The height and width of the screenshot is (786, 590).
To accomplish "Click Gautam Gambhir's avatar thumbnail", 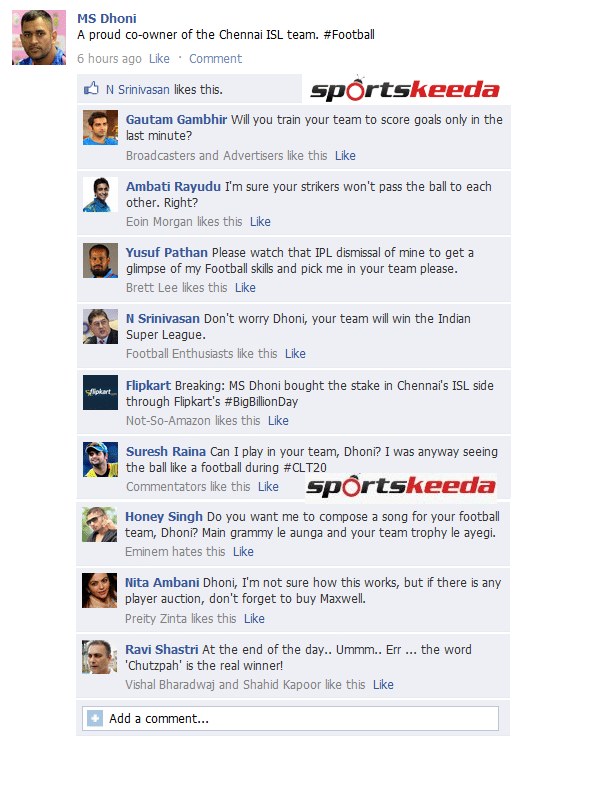I will (100, 127).
